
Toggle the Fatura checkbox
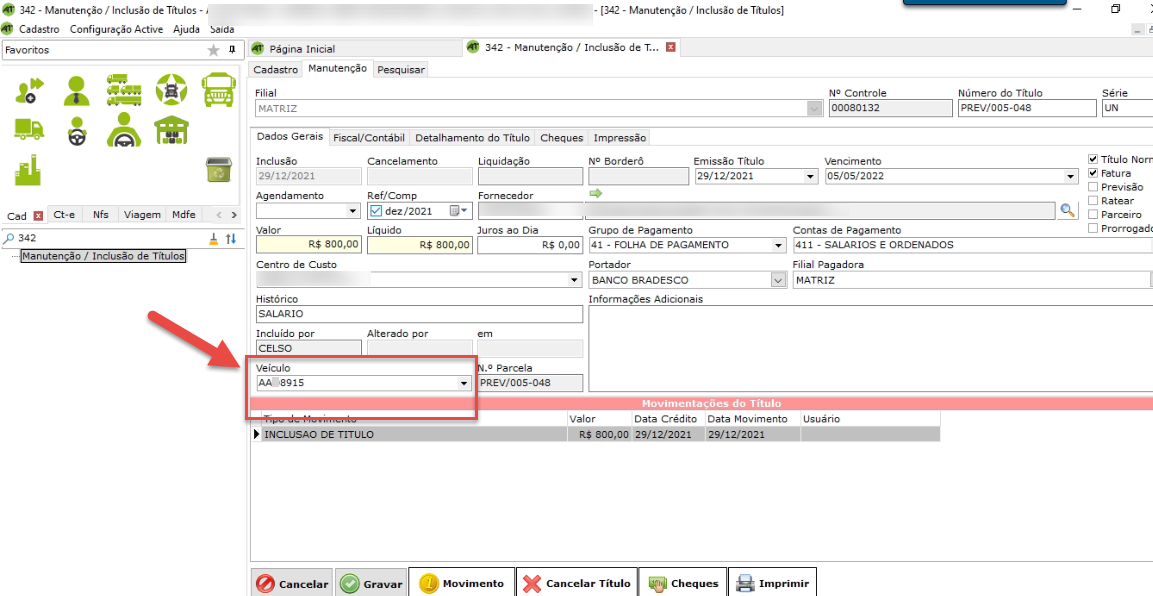(1093, 173)
